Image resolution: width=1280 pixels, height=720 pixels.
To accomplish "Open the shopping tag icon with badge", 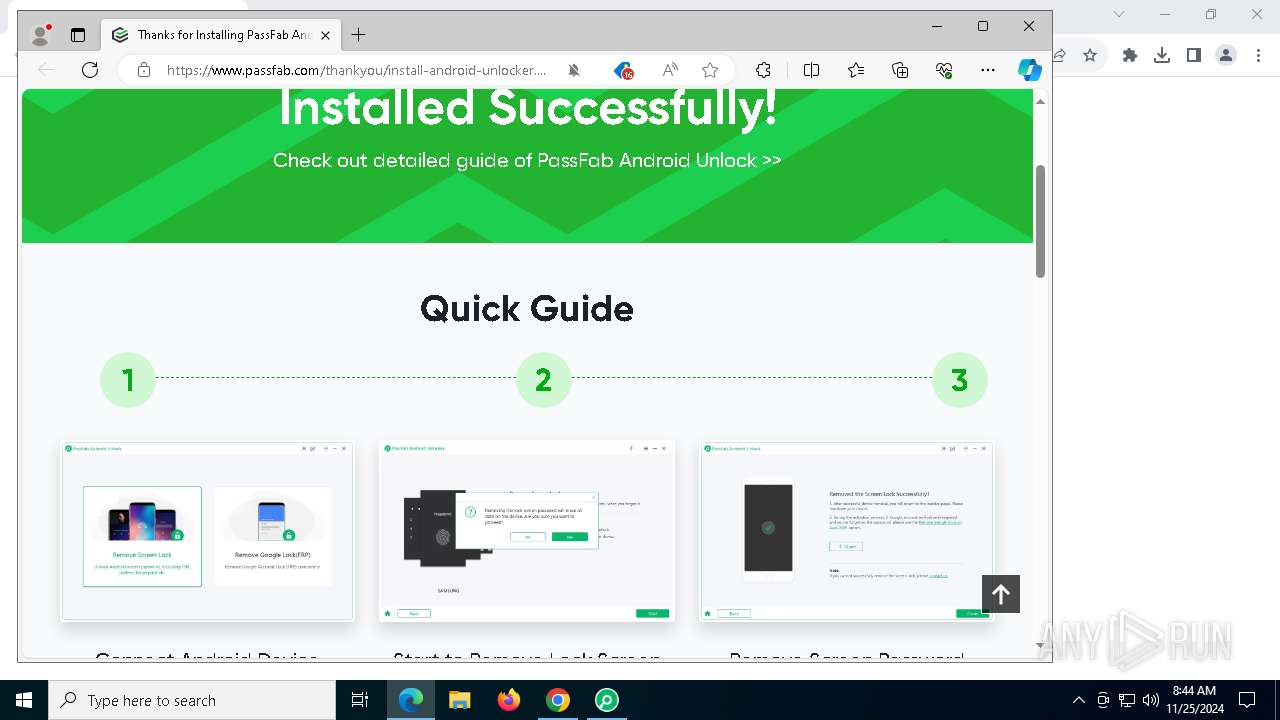I will click(623, 70).
